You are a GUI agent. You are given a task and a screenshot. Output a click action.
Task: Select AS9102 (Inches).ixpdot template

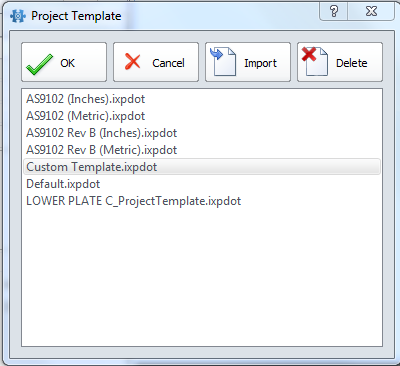(86, 99)
